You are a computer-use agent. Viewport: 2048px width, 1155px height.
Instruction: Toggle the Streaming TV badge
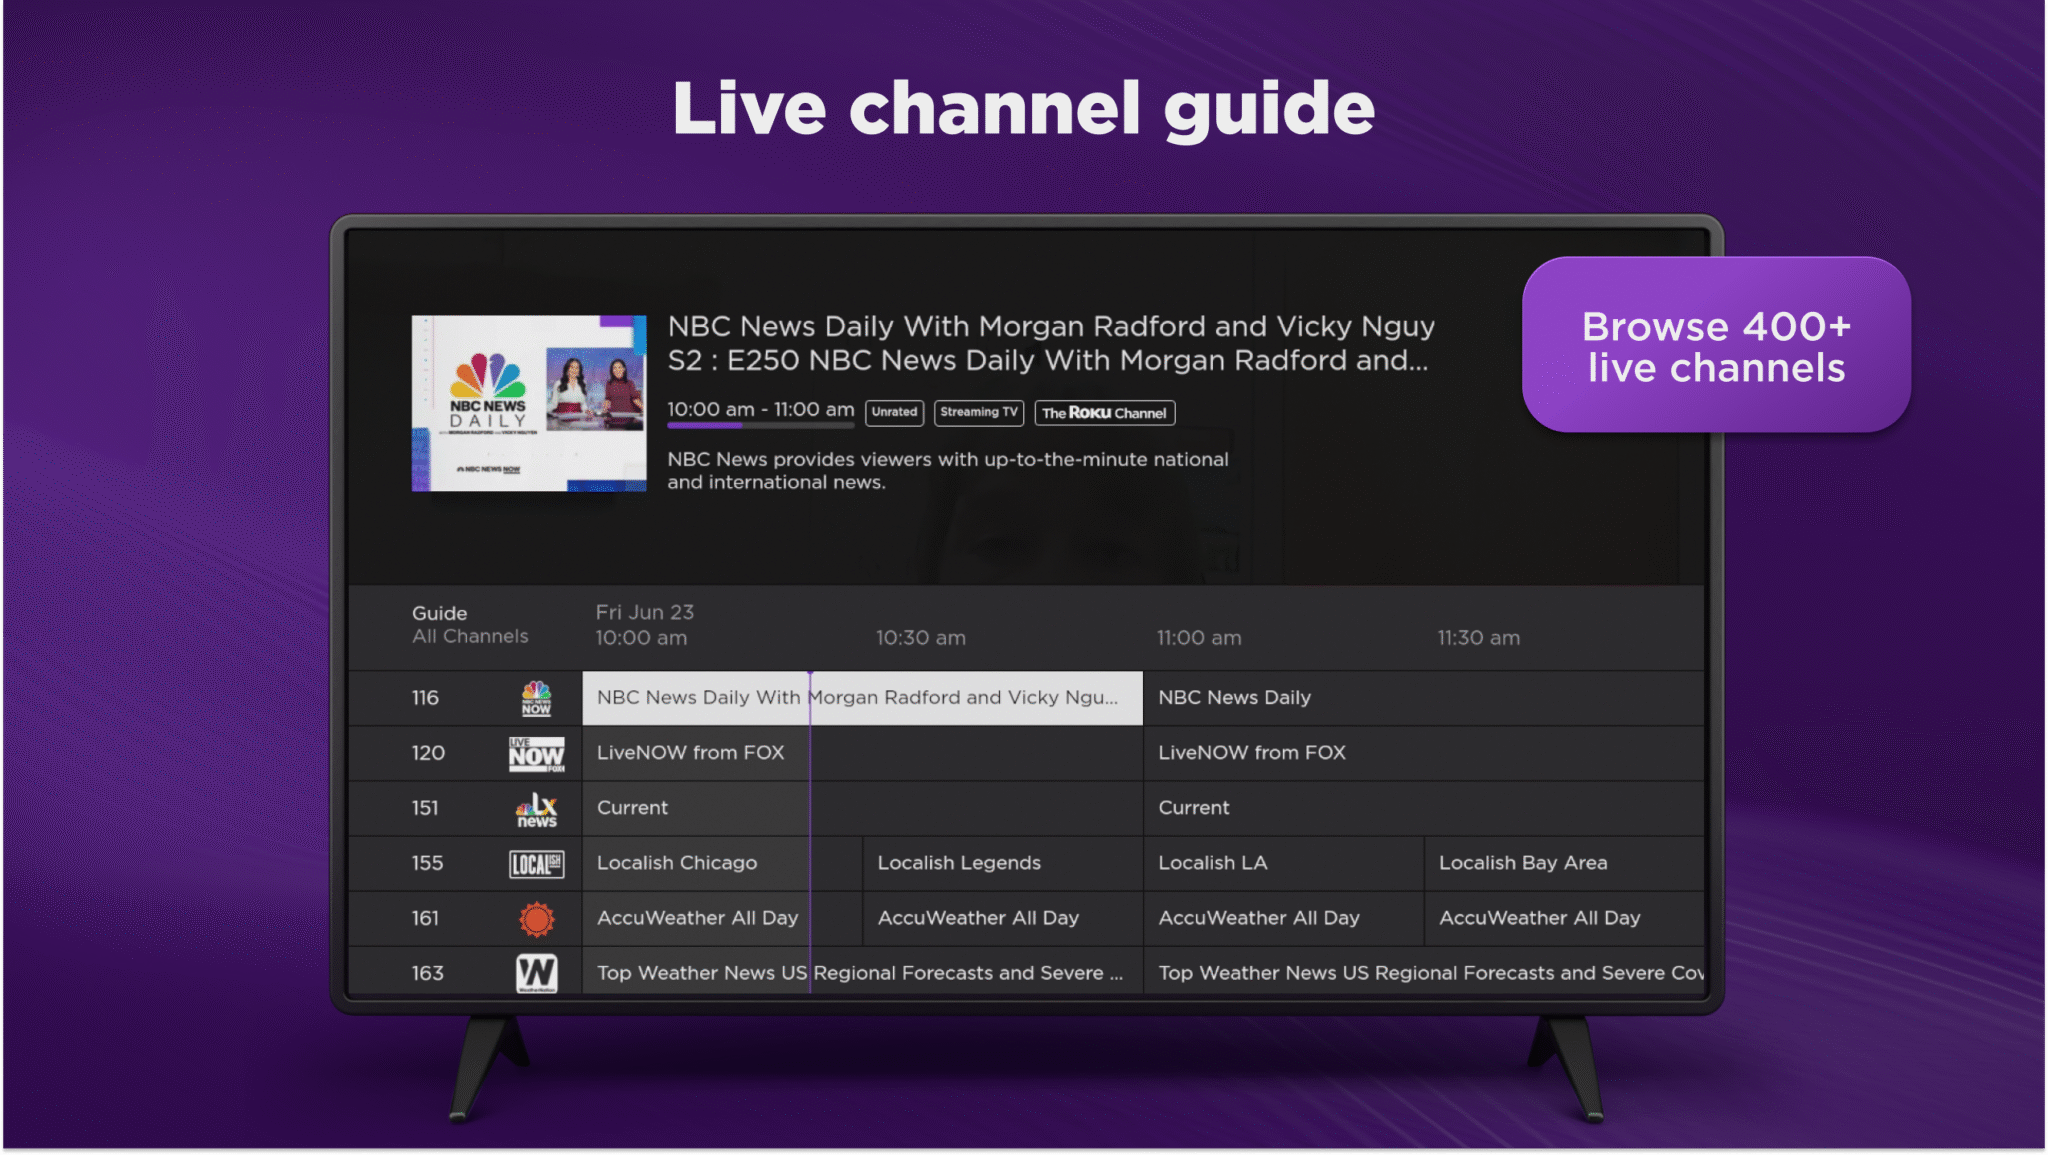click(x=978, y=412)
